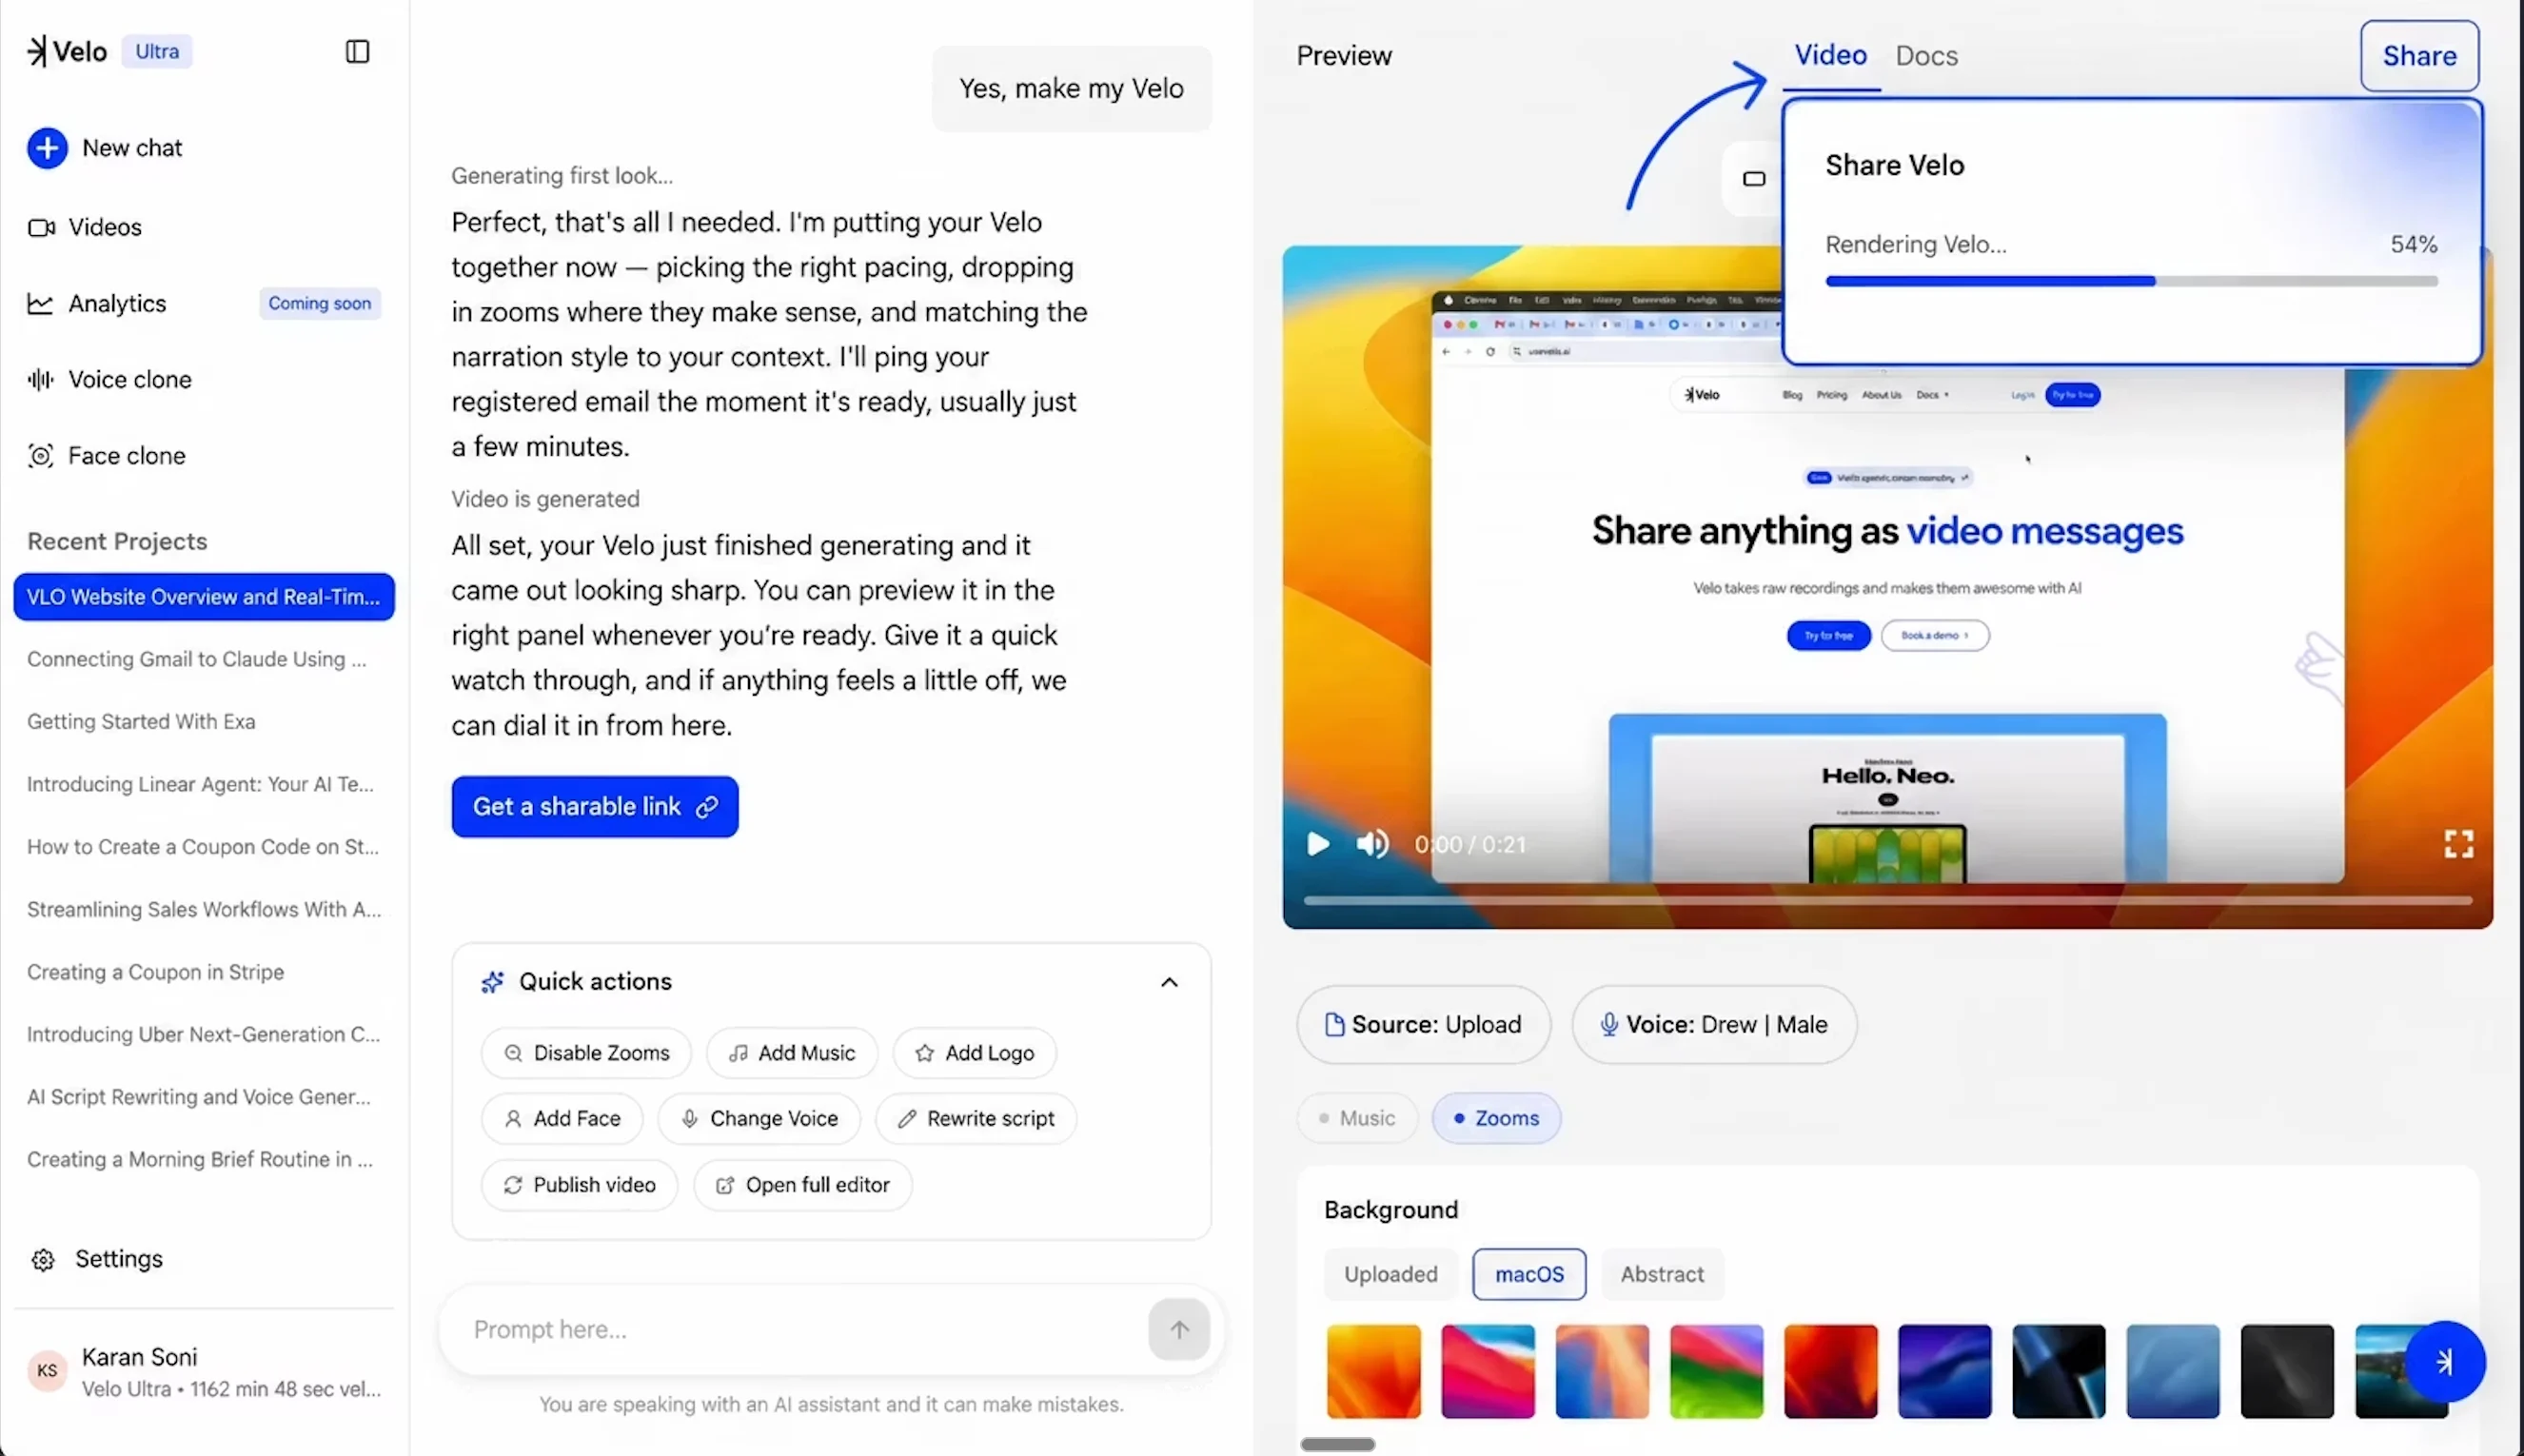Choose the orange Ventura background swatch
2524x1456 pixels.
[x=1373, y=1371]
